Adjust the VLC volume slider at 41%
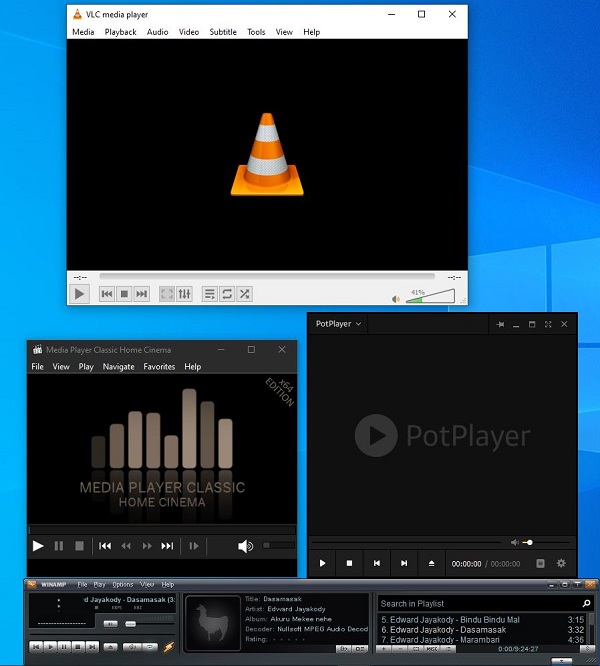600x666 pixels. click(x=431, y=296)
